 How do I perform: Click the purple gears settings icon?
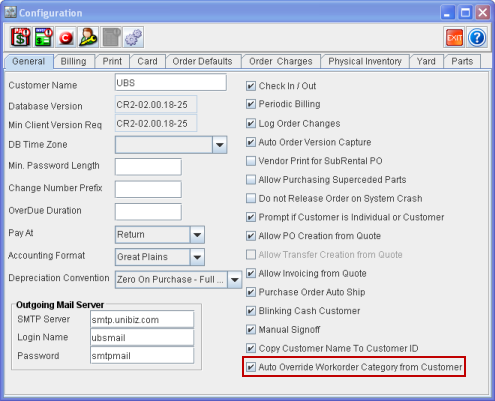[133, 37]
